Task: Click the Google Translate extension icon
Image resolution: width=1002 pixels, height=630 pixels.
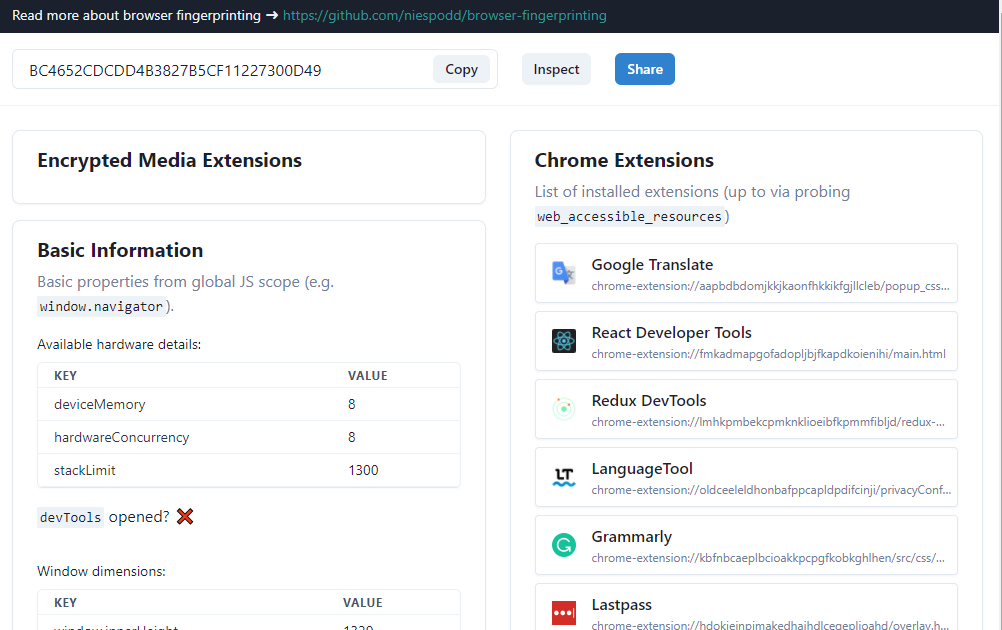Action: point(564,273)
